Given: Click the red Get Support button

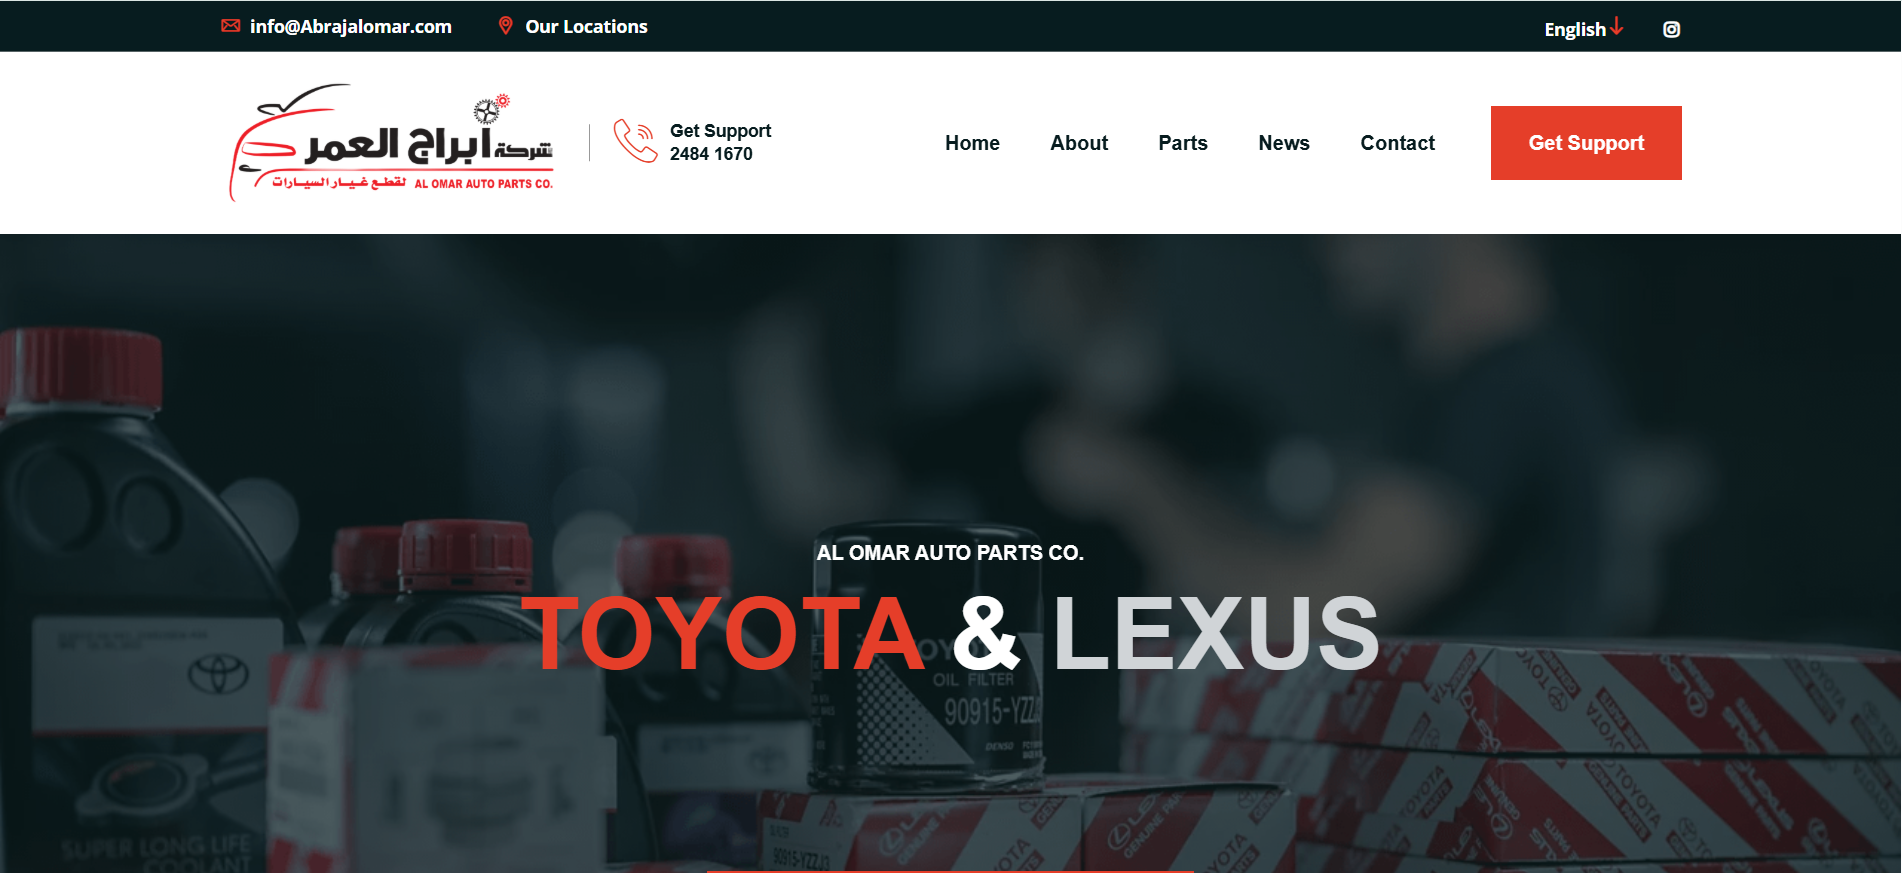Looking at the screenshot, I should (1586, 143).
